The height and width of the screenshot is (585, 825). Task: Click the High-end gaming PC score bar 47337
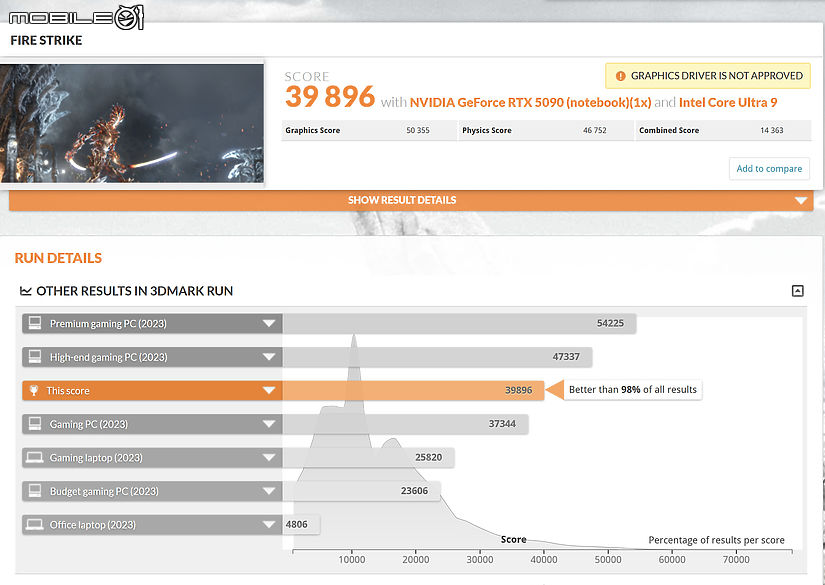[437, 357]
